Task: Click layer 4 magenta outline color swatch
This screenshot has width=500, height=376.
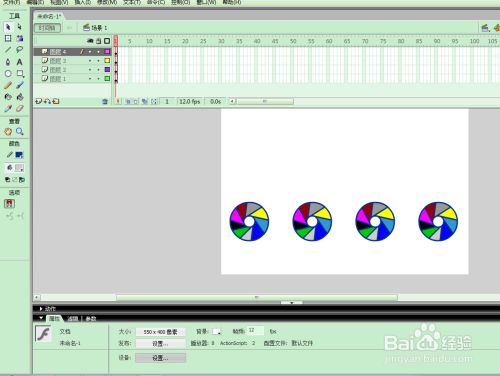Action: pyautogui.click(x=107, y=52)
